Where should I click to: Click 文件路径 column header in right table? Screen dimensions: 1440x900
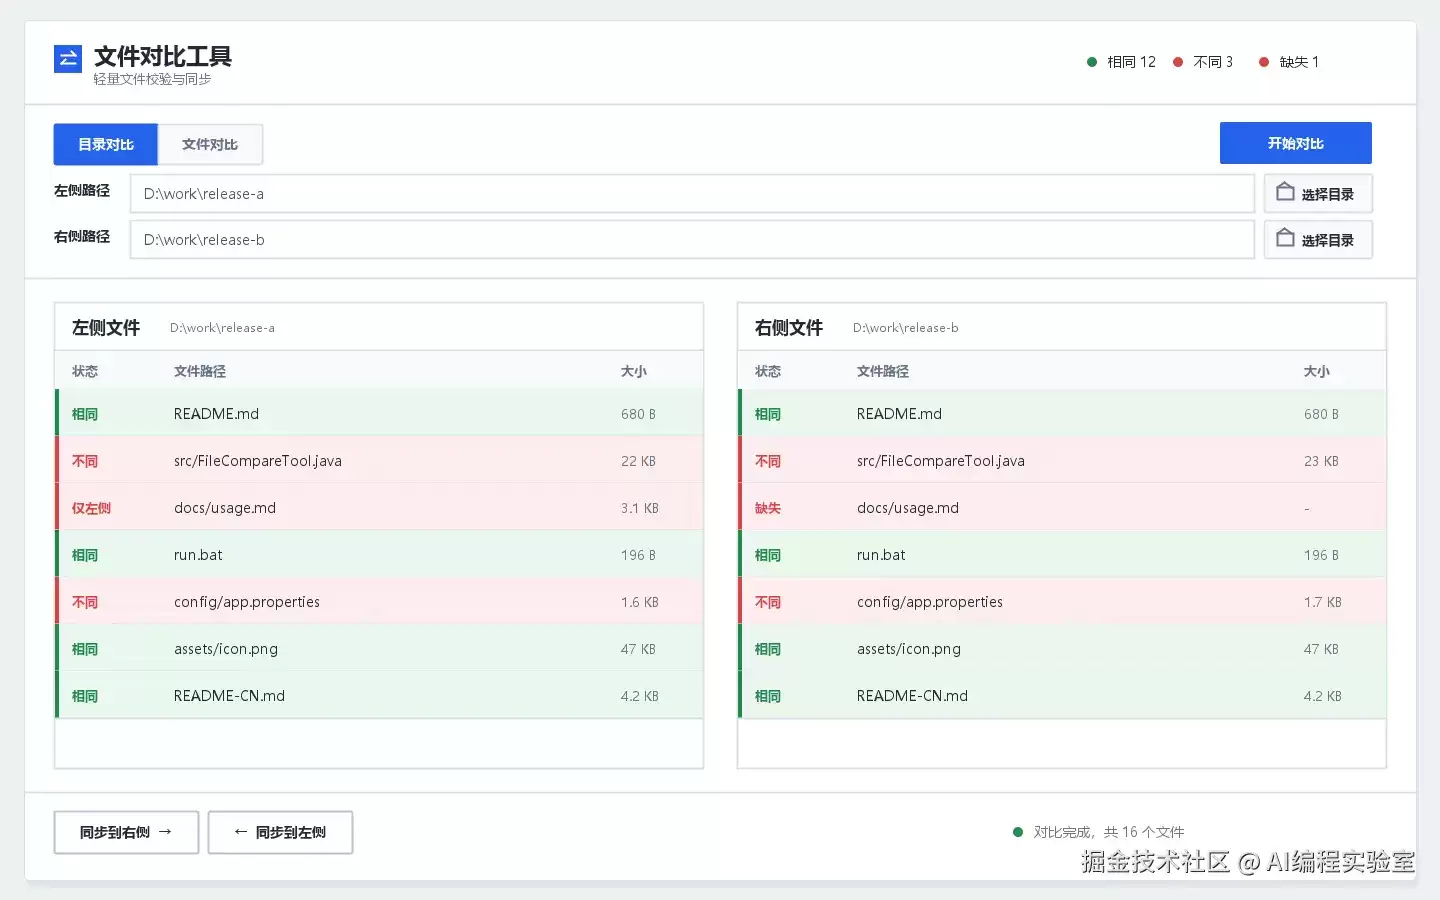coord(883,371)
